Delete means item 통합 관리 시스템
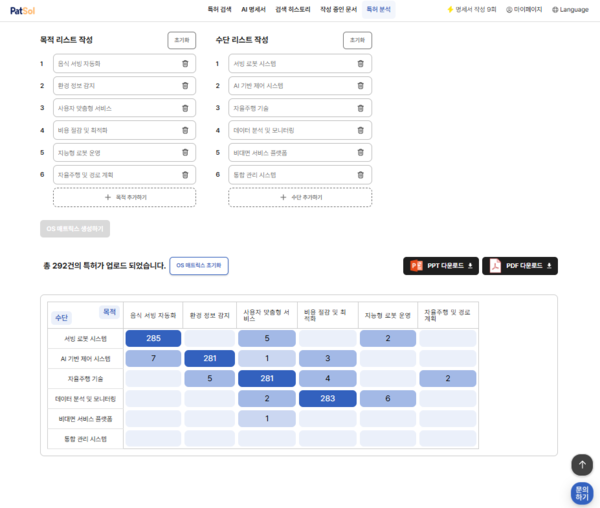 [x=360, y=174]
